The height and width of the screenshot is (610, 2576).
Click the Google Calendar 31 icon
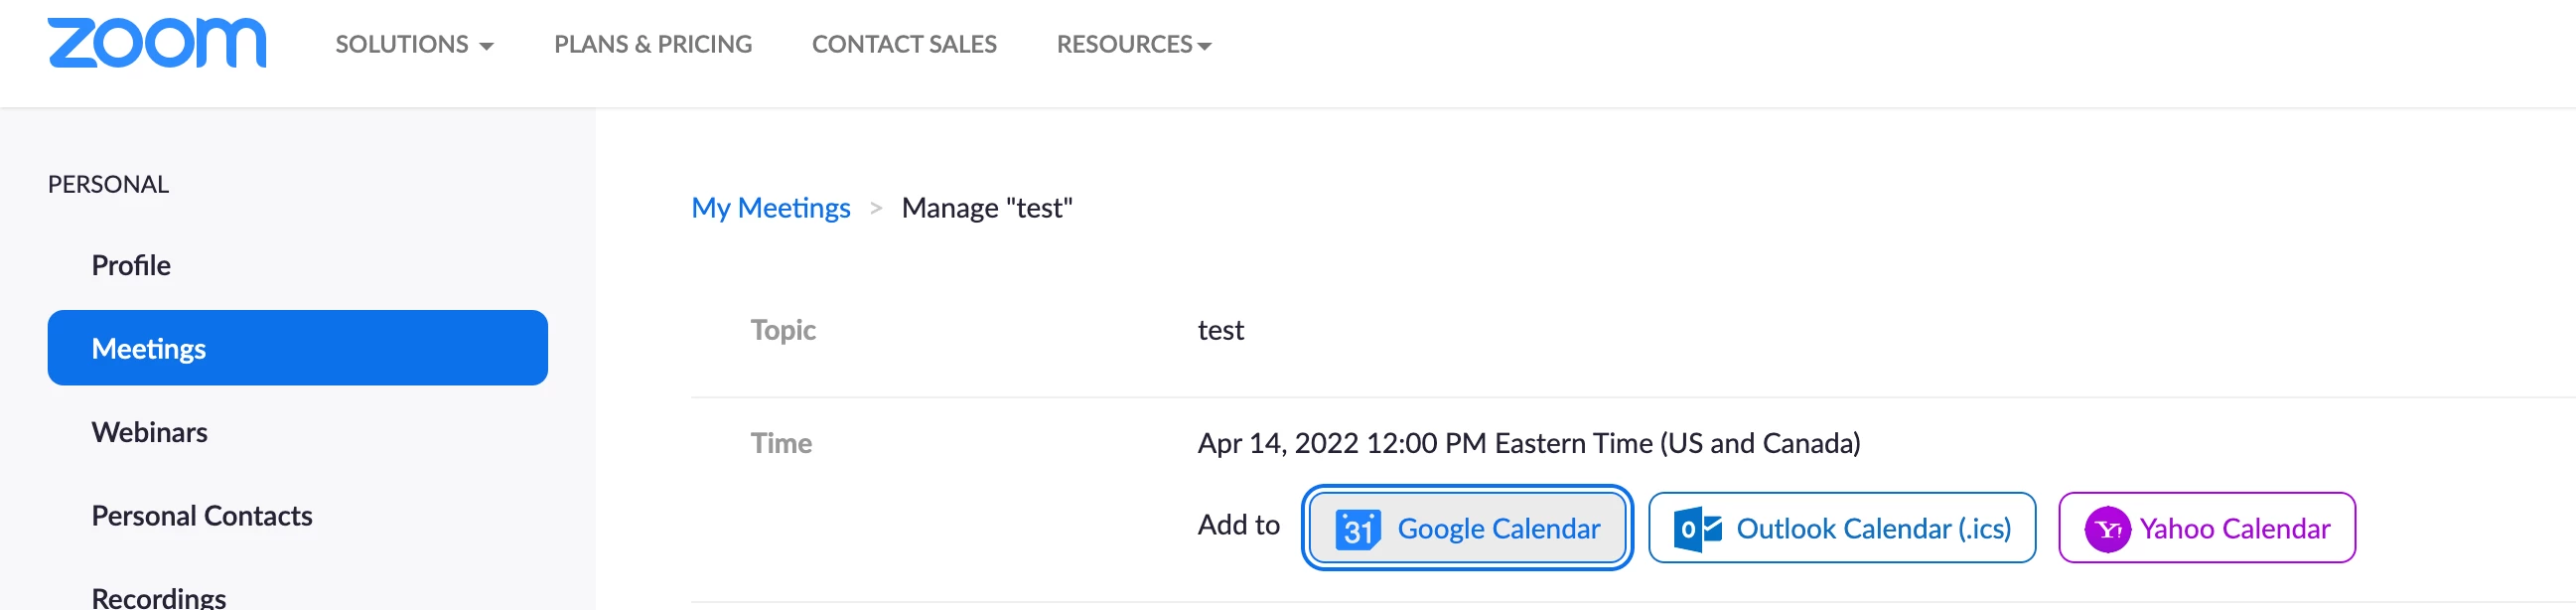click(x=1357, y=529)
